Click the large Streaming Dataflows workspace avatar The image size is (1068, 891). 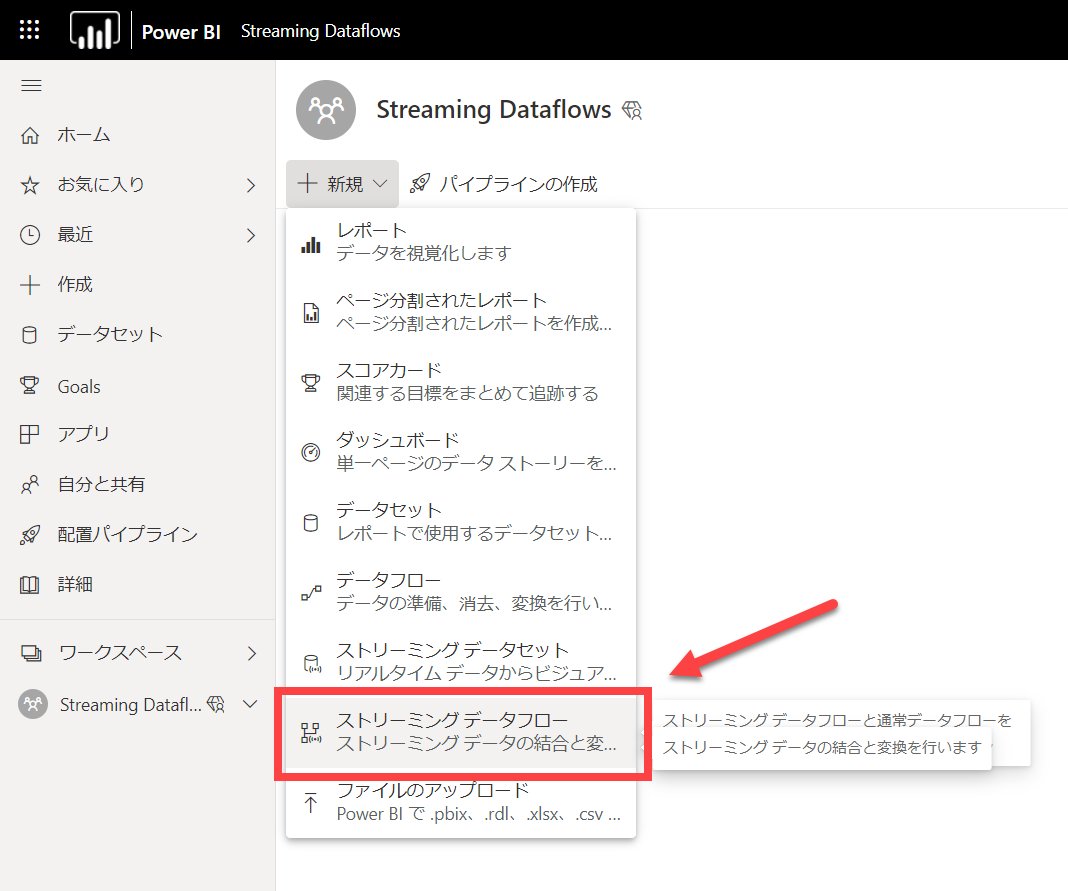click(326, 110)
